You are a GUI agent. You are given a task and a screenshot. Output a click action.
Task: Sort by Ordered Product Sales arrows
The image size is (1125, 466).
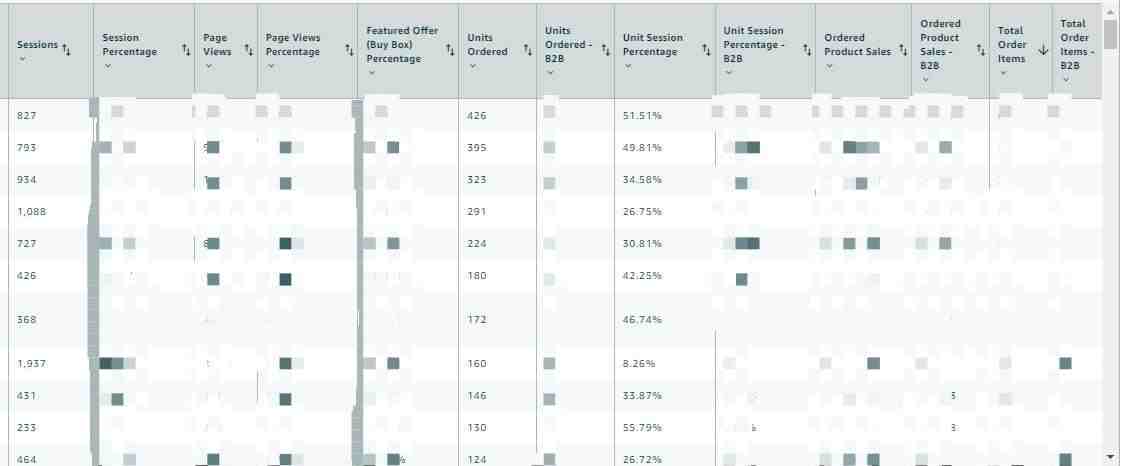[x=903, y=51]
